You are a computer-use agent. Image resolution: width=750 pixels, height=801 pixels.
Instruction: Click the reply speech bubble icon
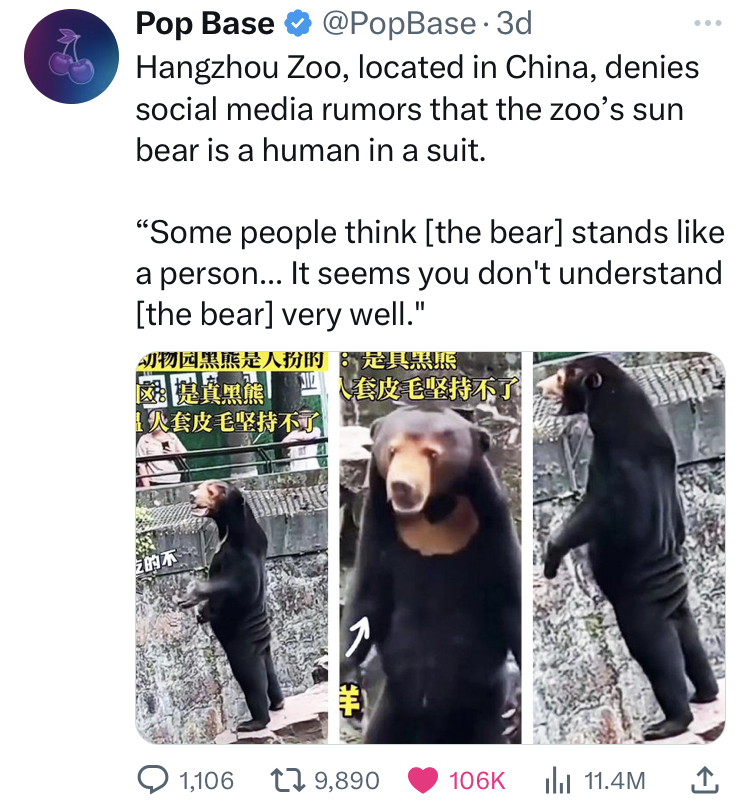[152, 780]
